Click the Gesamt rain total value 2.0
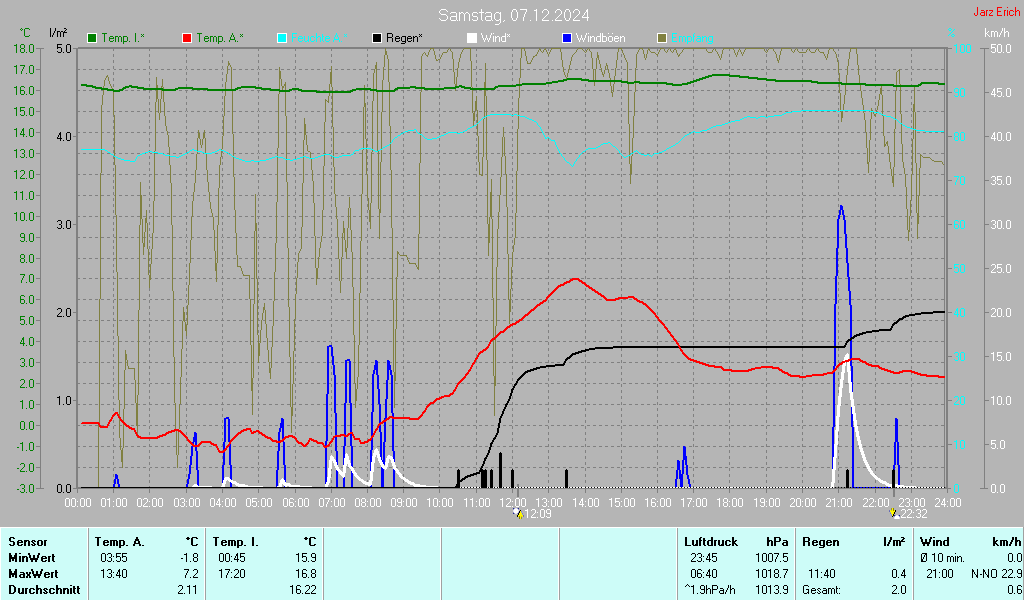Image resolution: width=1024 pixels, height=600 pixels. [x=899, y=590]
